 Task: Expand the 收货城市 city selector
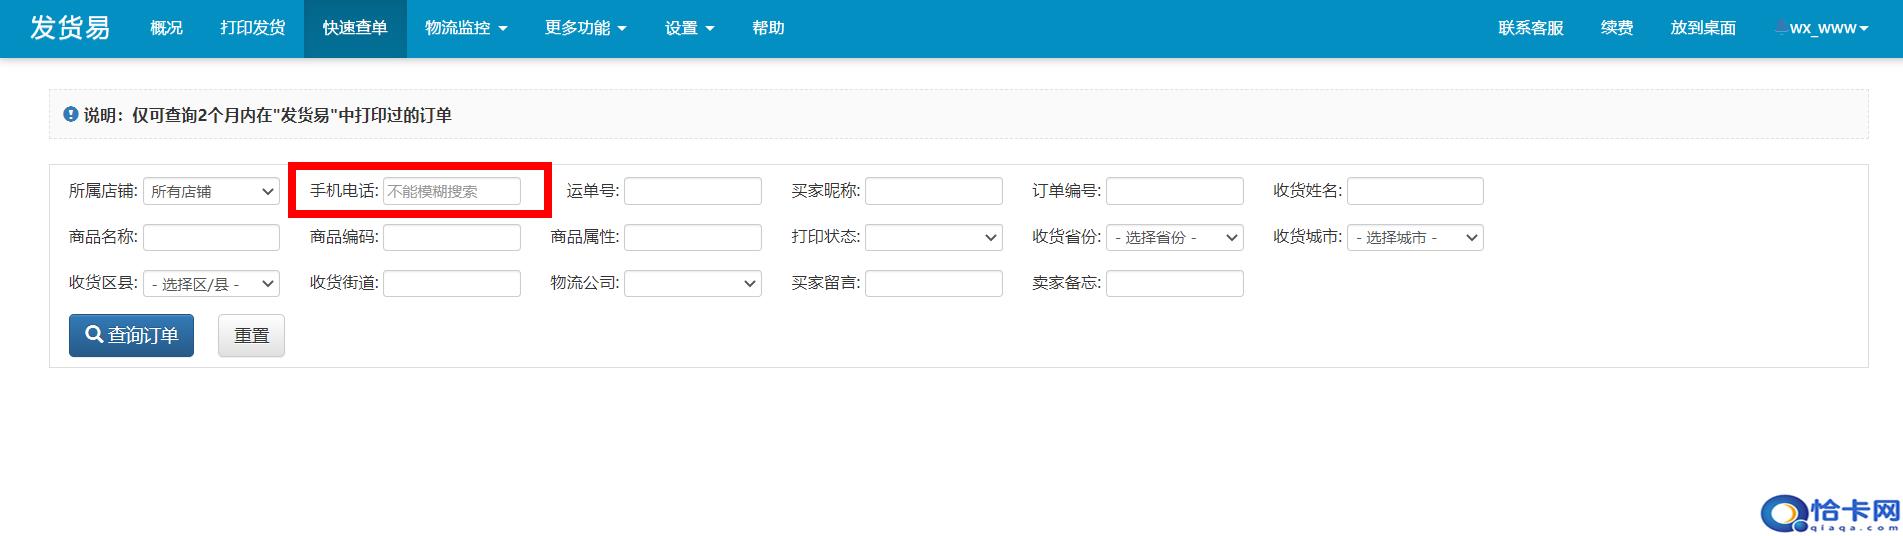[x=1414, y=237]
